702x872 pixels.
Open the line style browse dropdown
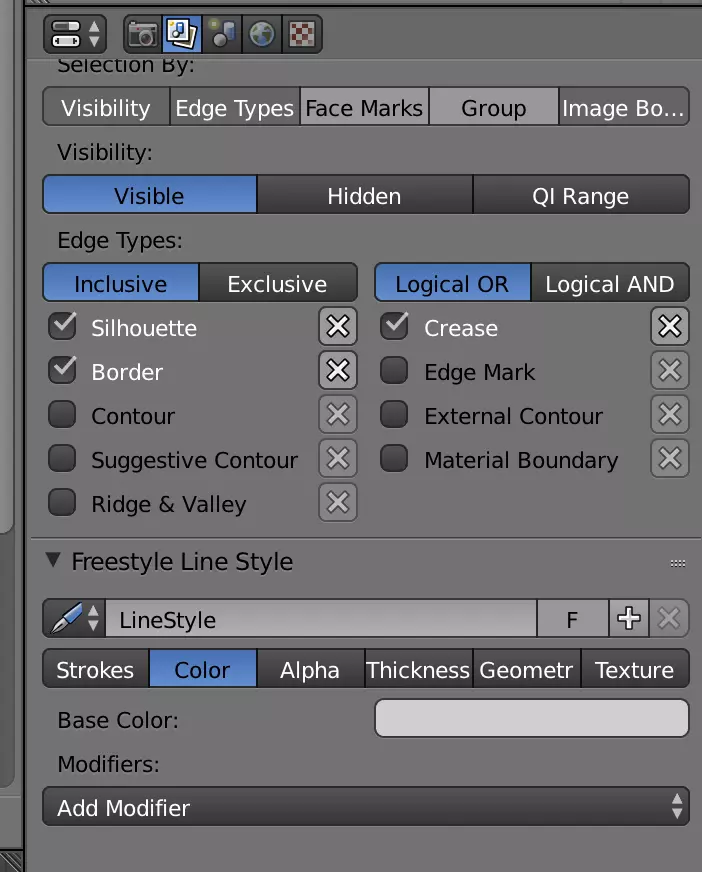click(74, 619)
